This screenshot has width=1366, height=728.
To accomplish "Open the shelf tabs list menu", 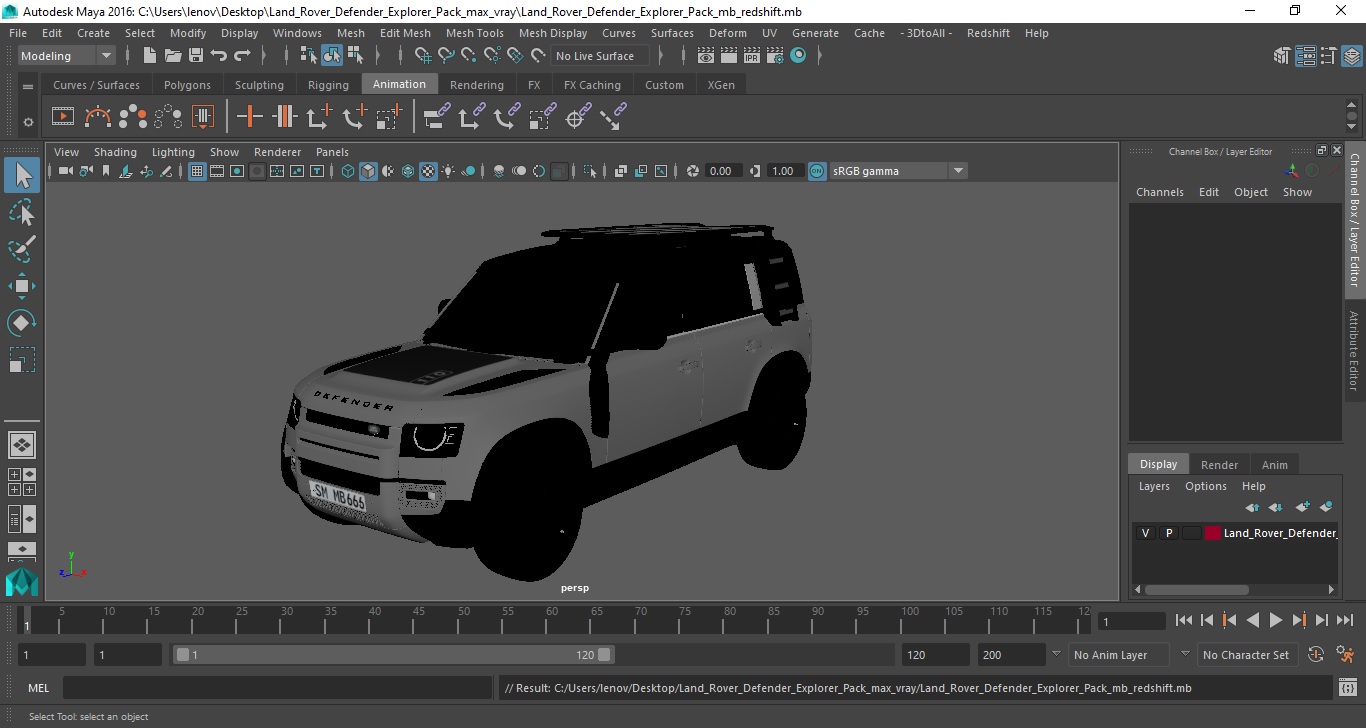I will 28,85.
